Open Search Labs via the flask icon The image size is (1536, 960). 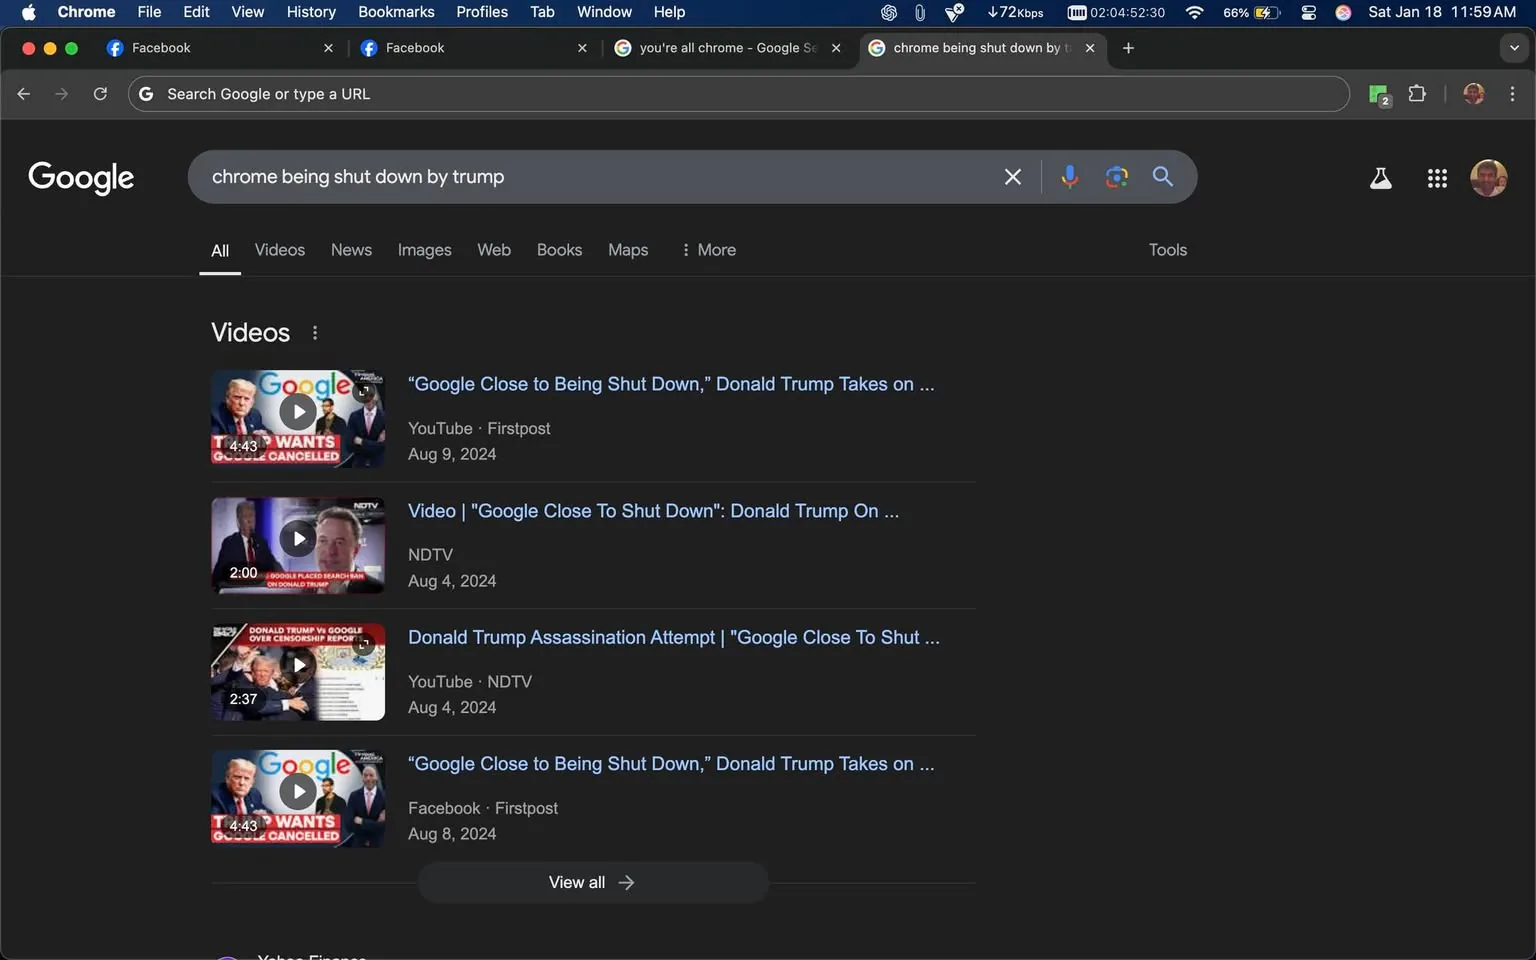point(1381,177)
